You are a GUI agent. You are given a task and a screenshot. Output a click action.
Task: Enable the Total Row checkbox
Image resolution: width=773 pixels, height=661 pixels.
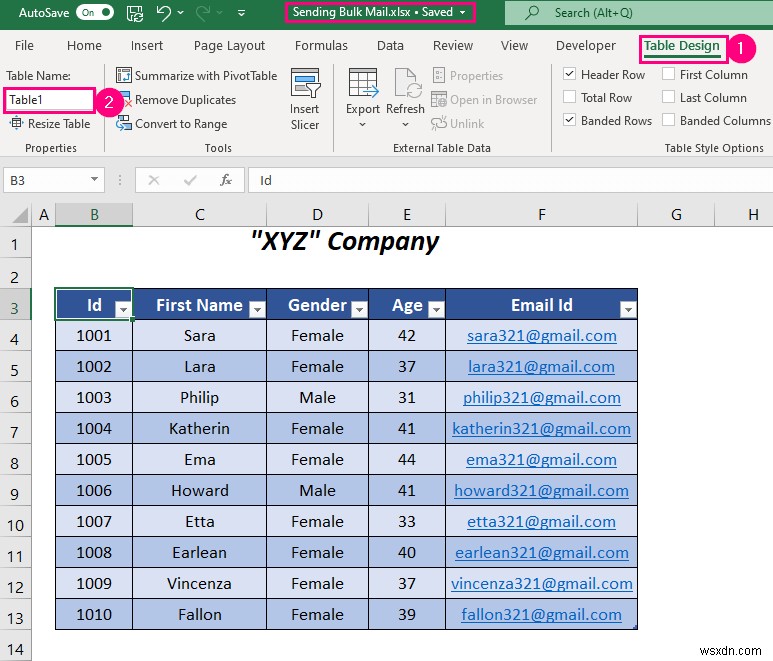(x=569, y=97)
